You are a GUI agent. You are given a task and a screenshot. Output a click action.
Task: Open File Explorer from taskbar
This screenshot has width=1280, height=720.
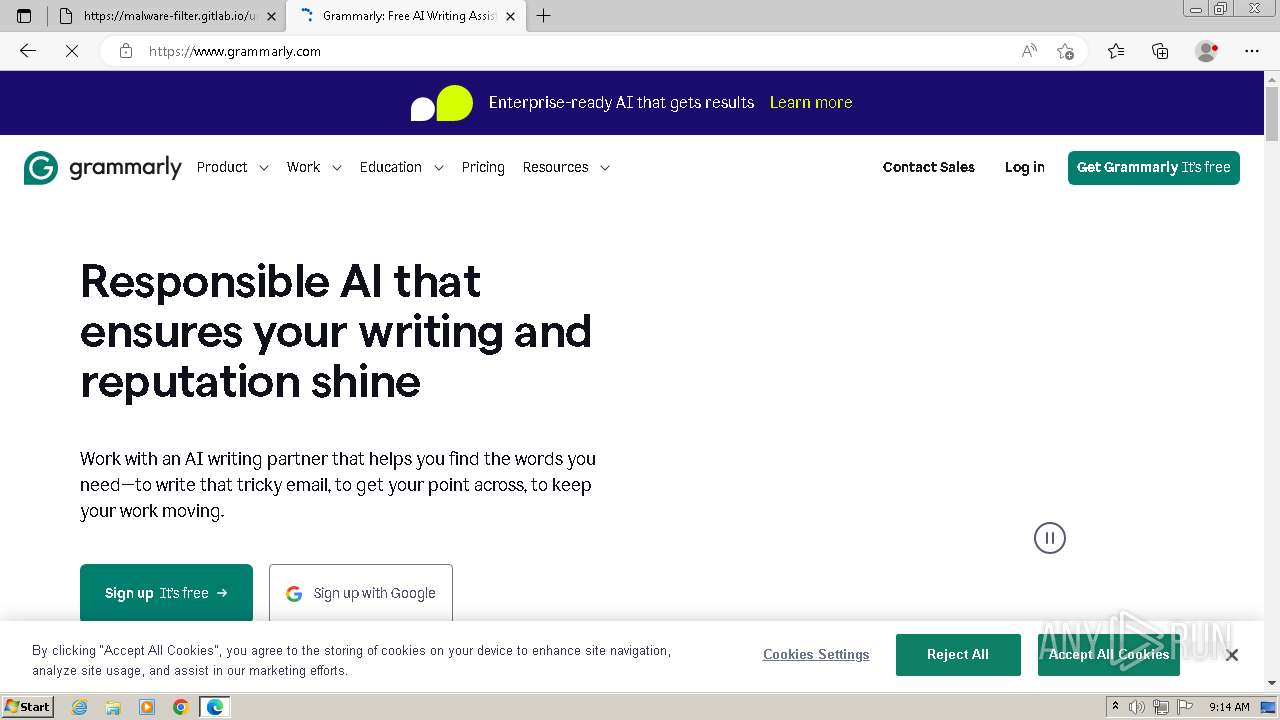pyautogui.click(x=113, y=707)
